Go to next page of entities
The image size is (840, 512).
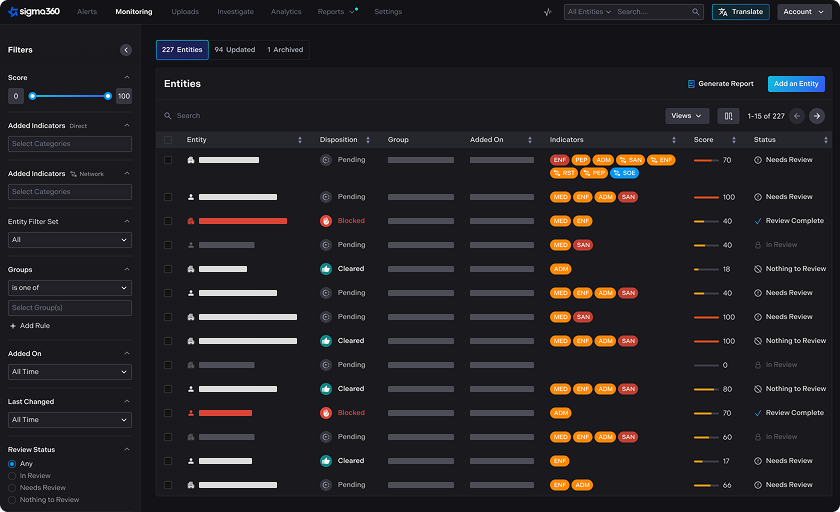click(x=817, y=116)
